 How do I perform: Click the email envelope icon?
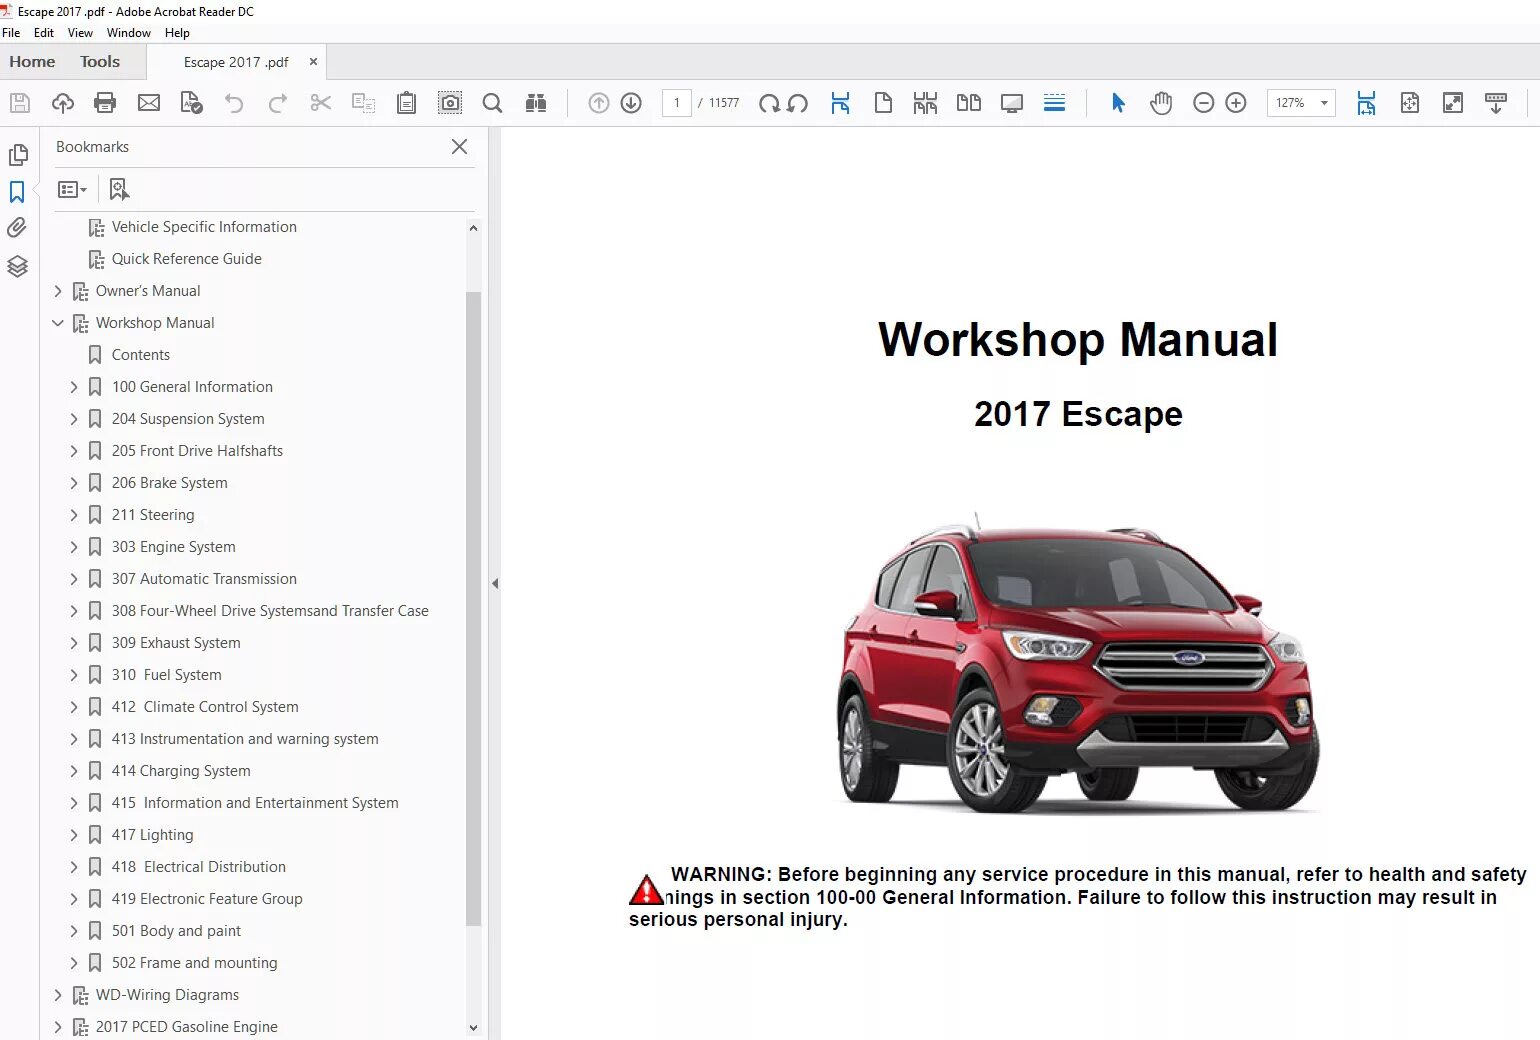point(149,103)
